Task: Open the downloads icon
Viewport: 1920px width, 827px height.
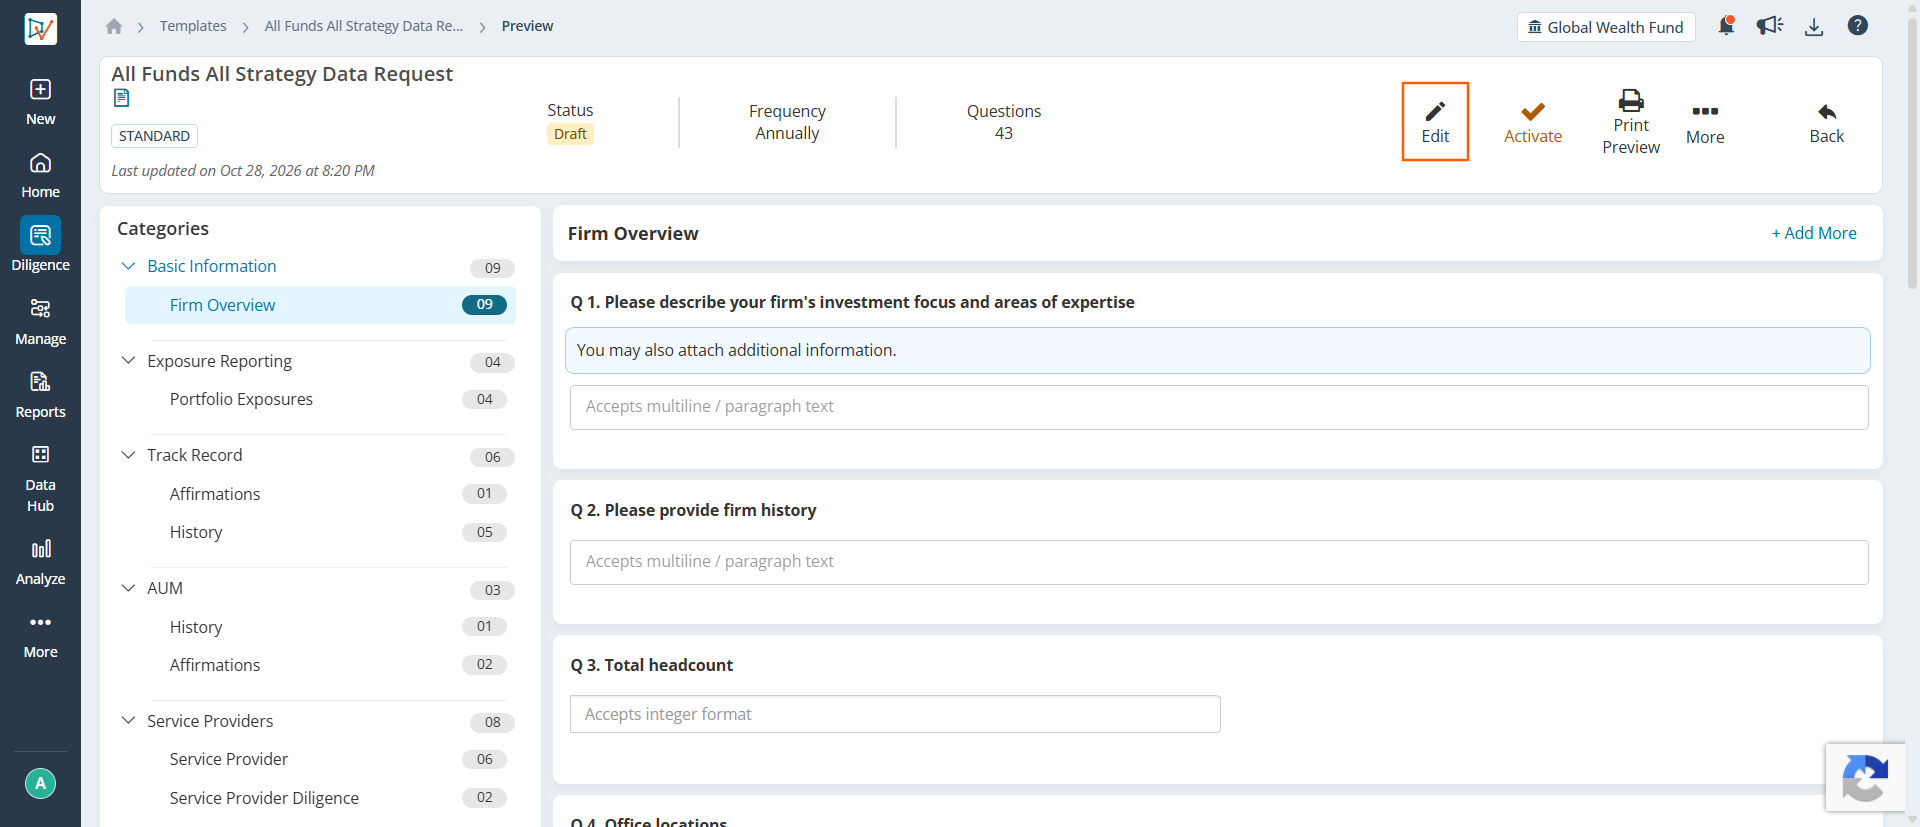Action: pos(1814,27)
